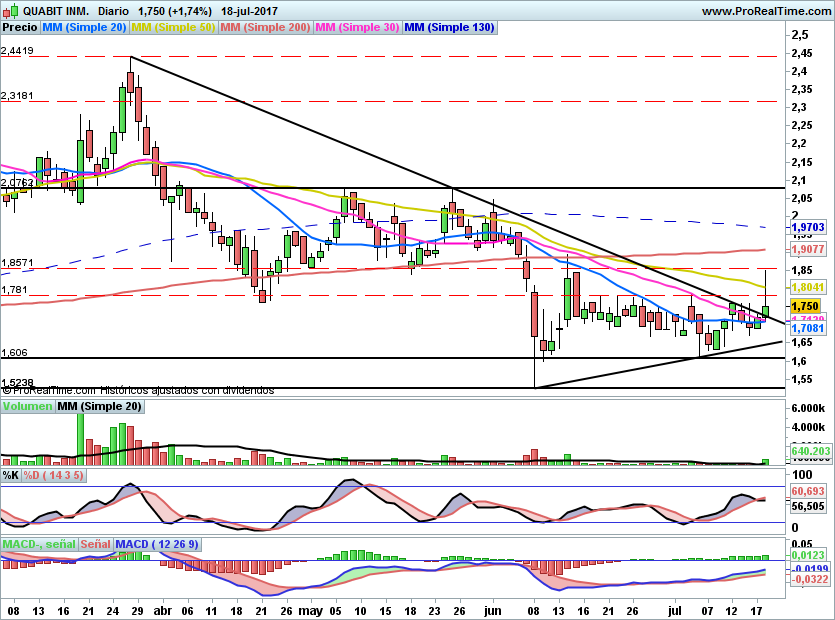Open the yellow MM (Simple 50) indicator label
835x620 pixels.
(x=174, y=28)
